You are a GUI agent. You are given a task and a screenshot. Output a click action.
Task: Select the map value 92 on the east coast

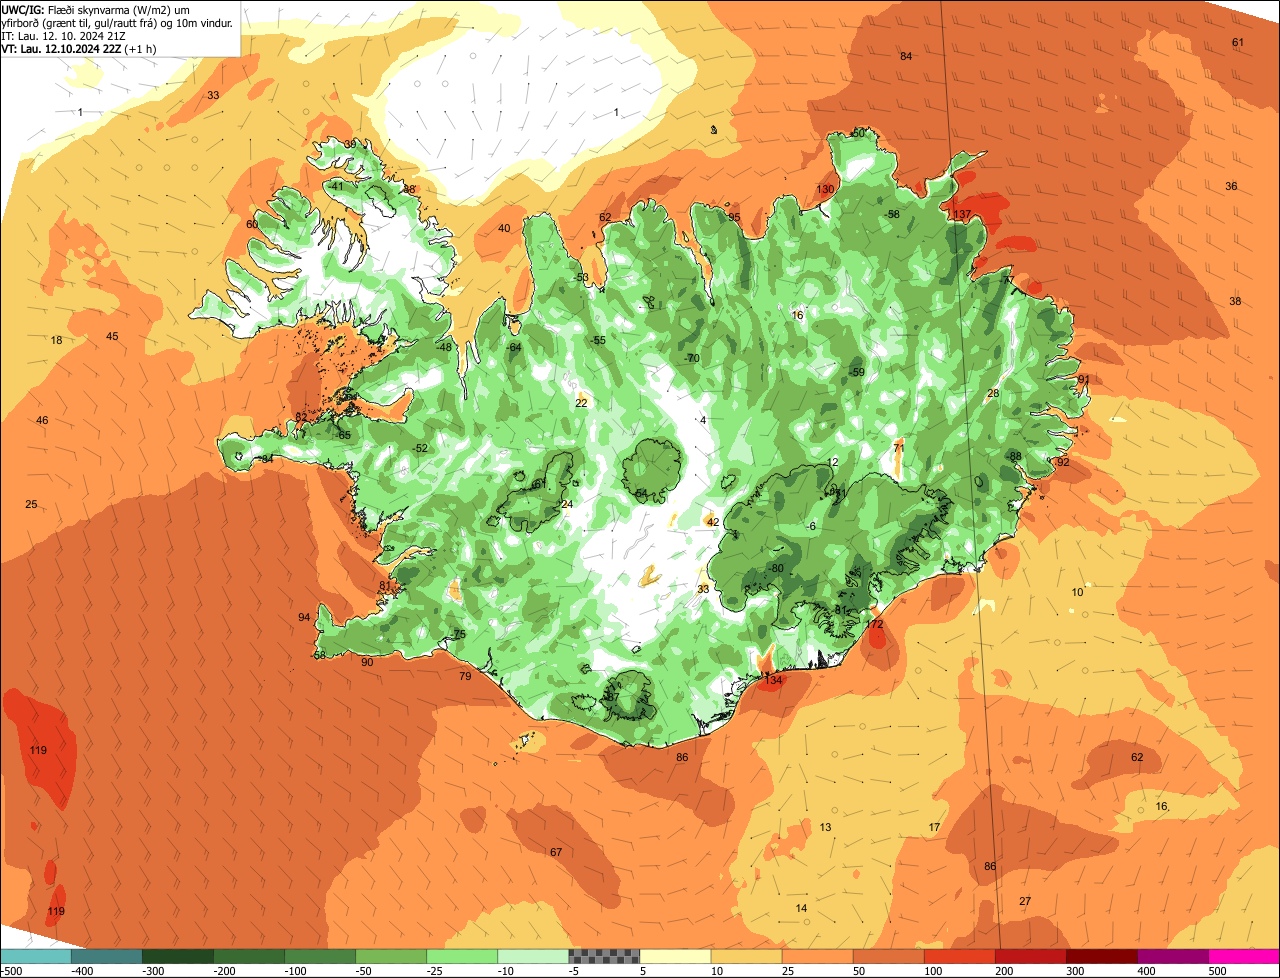coord(1063,462)
